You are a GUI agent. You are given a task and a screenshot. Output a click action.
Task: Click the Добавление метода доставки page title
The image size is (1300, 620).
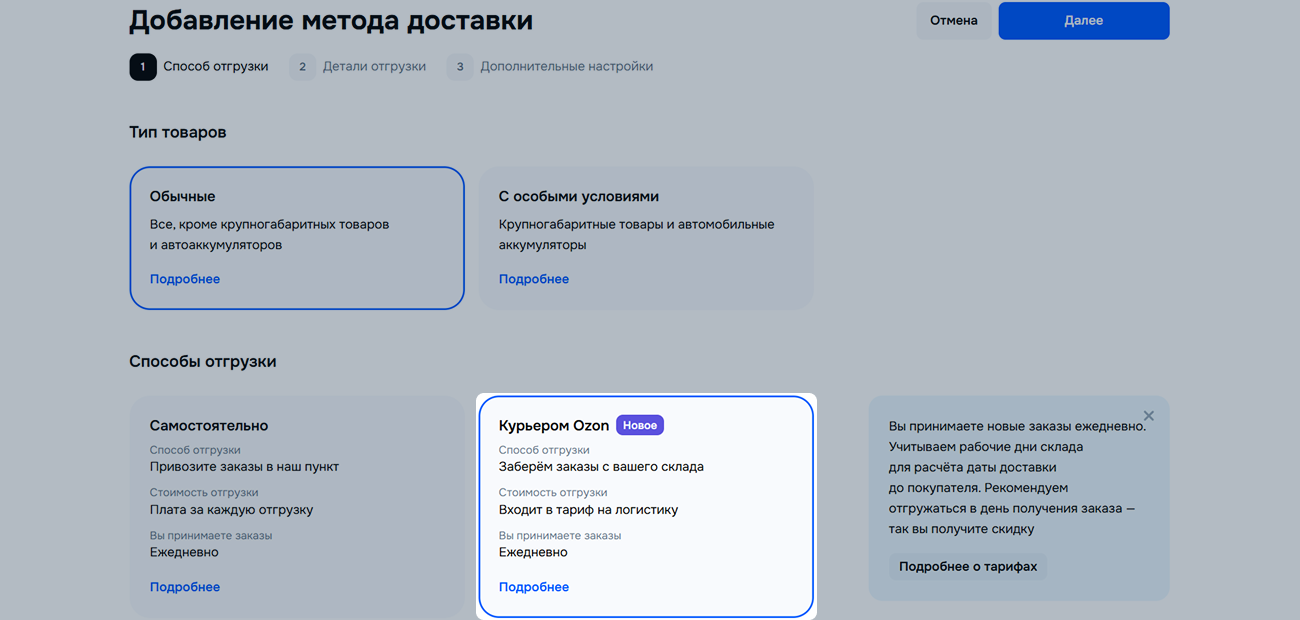tap(331, 21)
